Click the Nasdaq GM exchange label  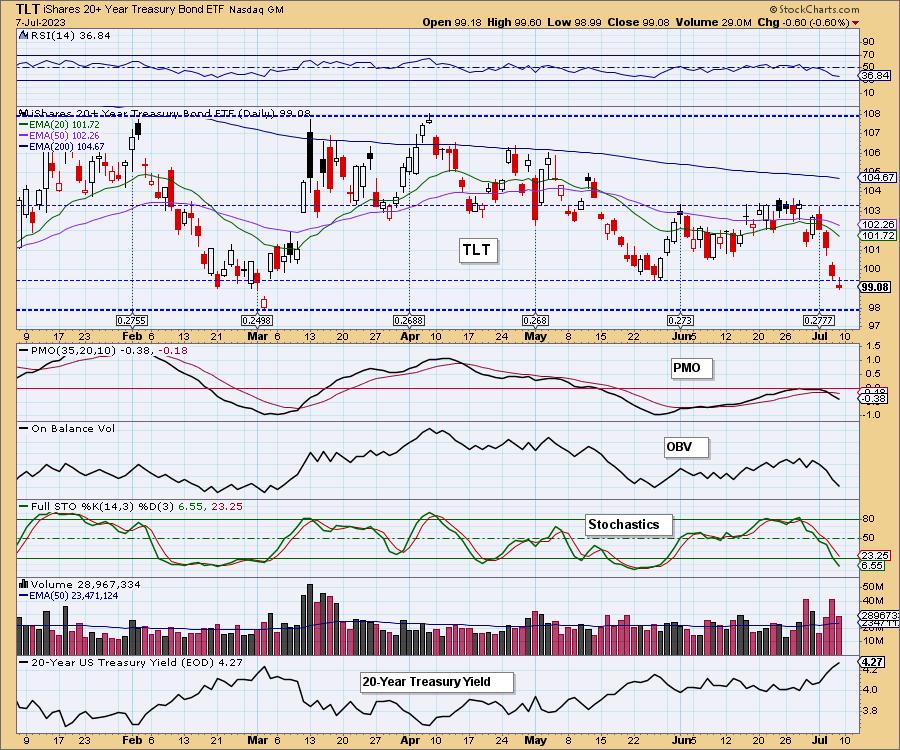tap(256, 10)
